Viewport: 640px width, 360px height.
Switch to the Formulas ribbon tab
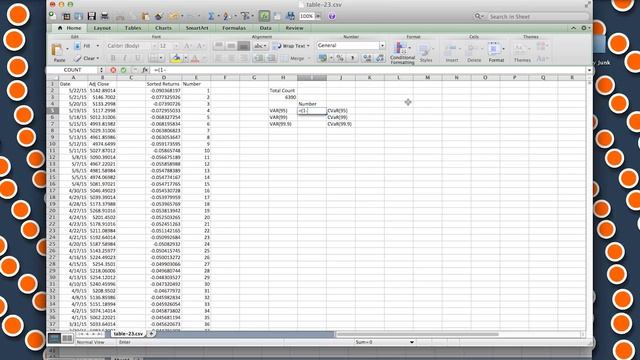(234, 28)
